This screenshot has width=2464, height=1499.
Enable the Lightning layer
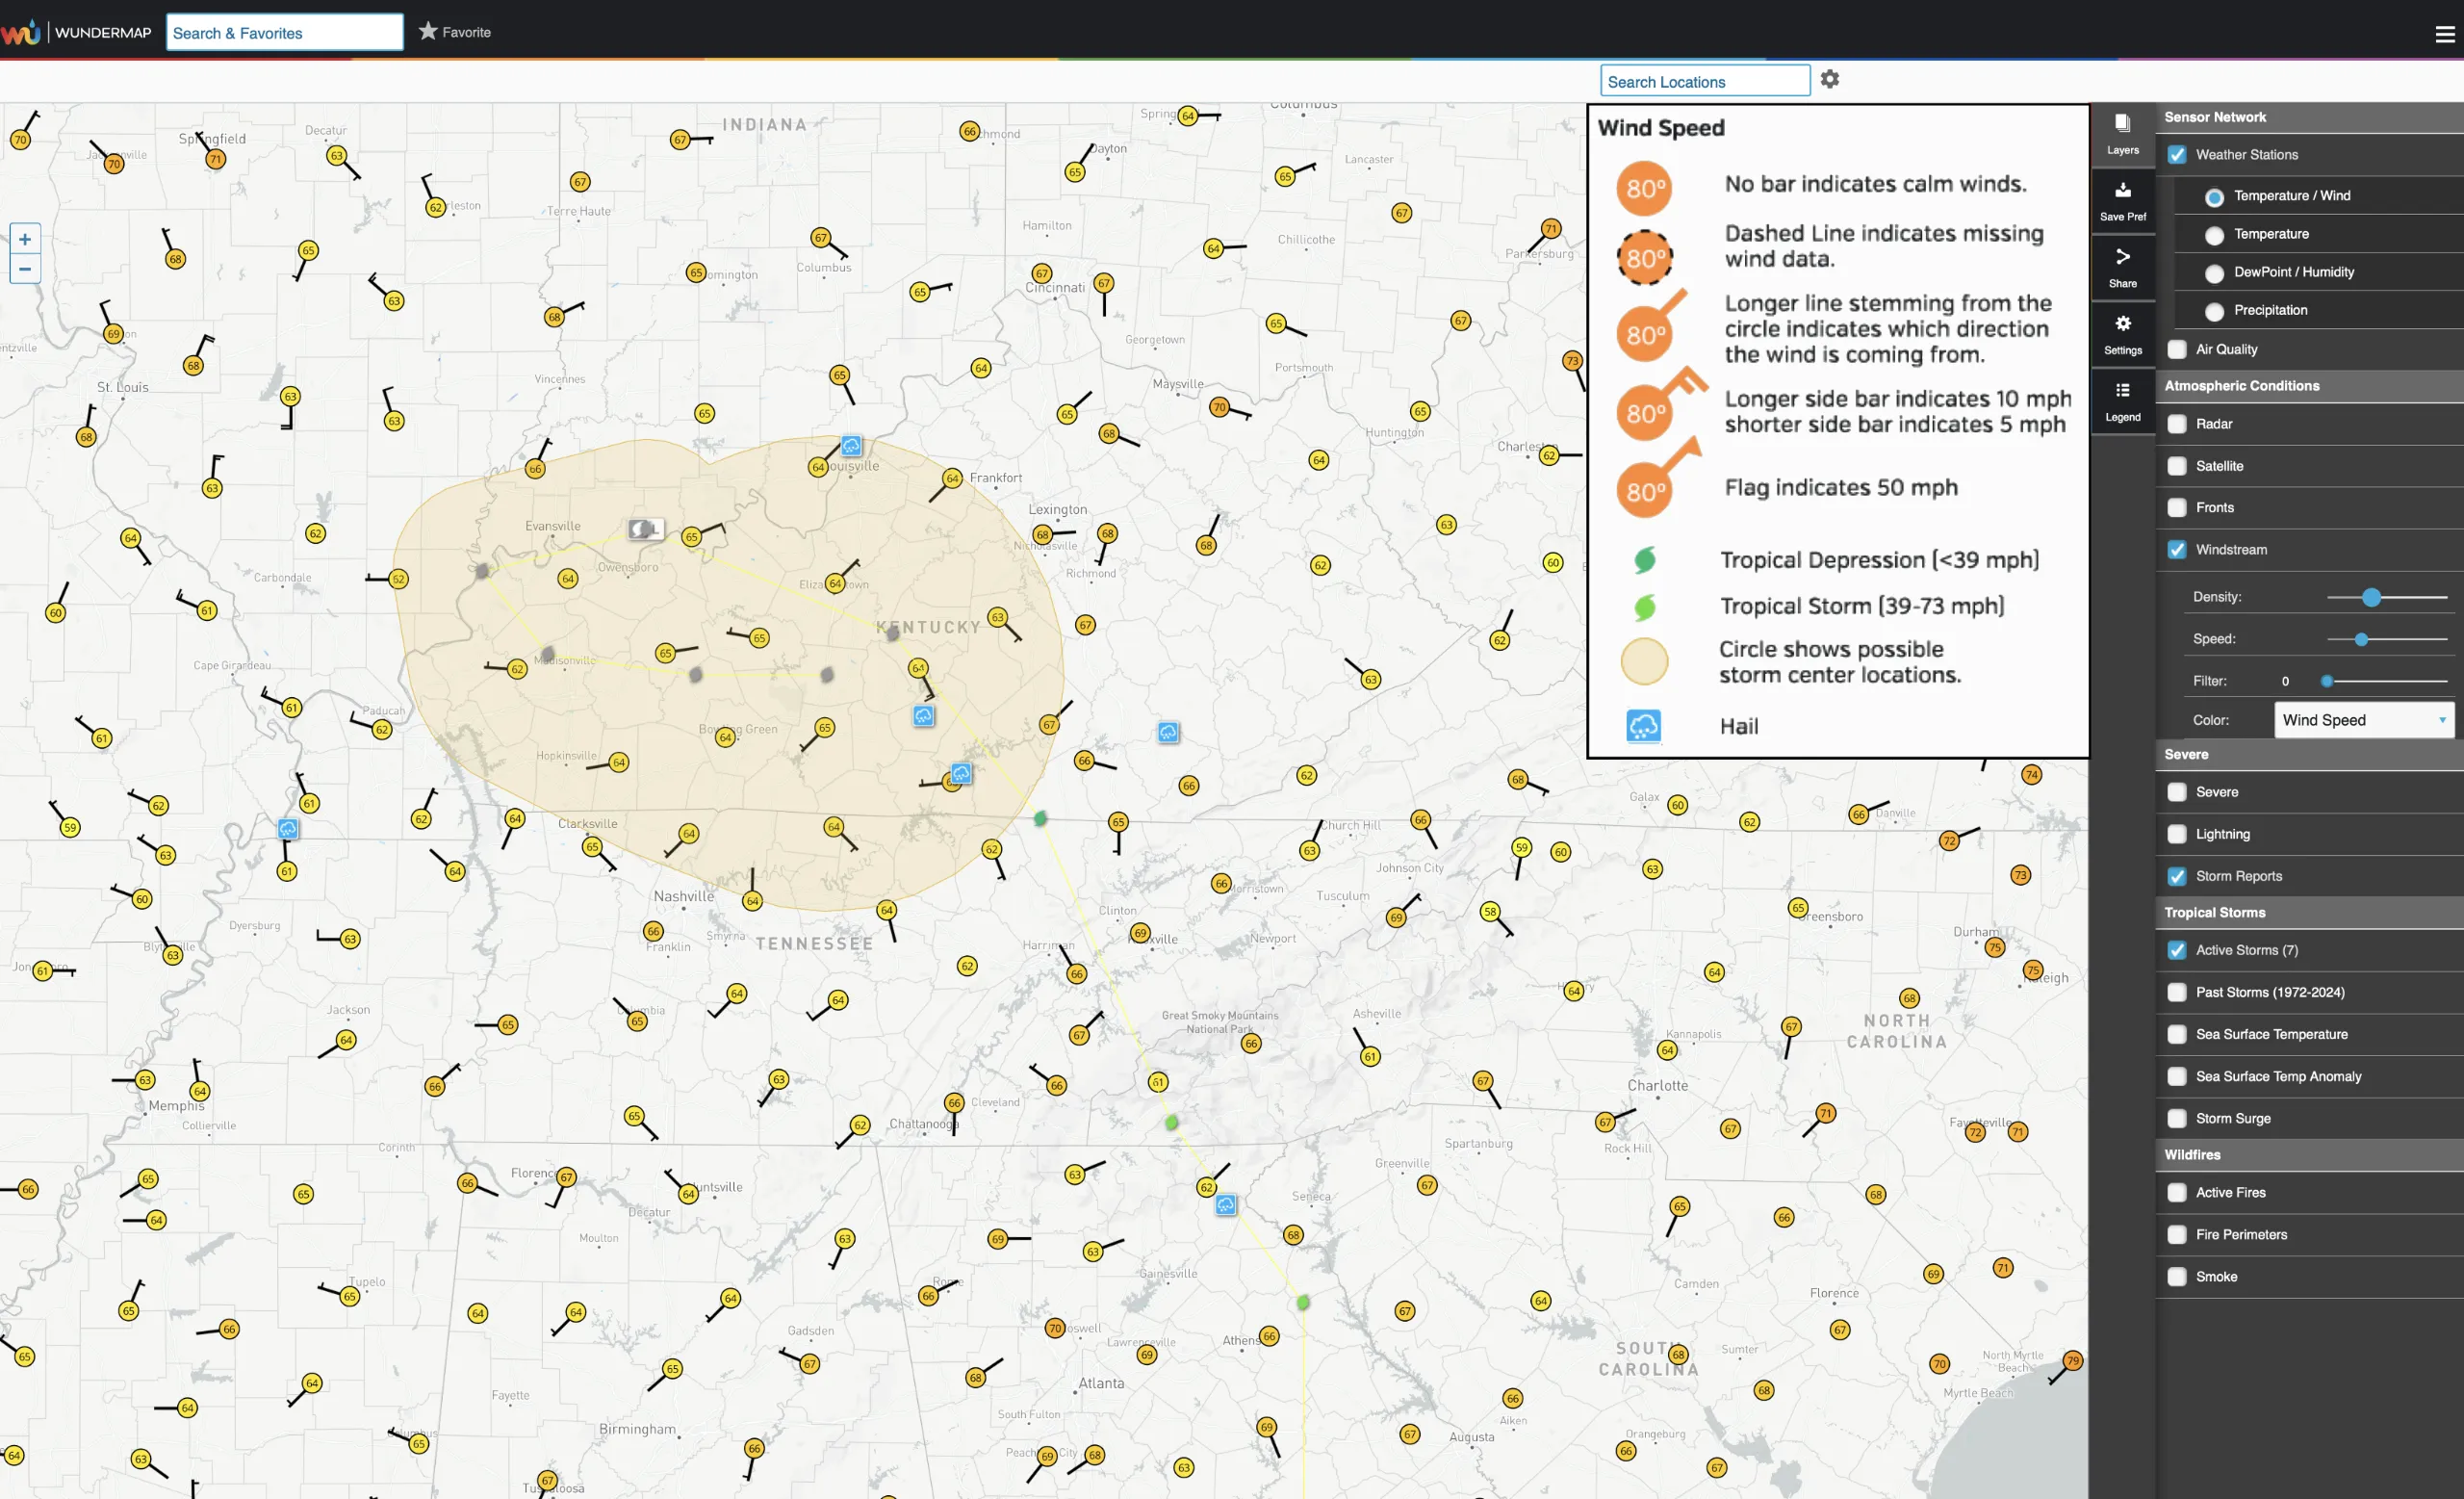tap(2178, 834)
